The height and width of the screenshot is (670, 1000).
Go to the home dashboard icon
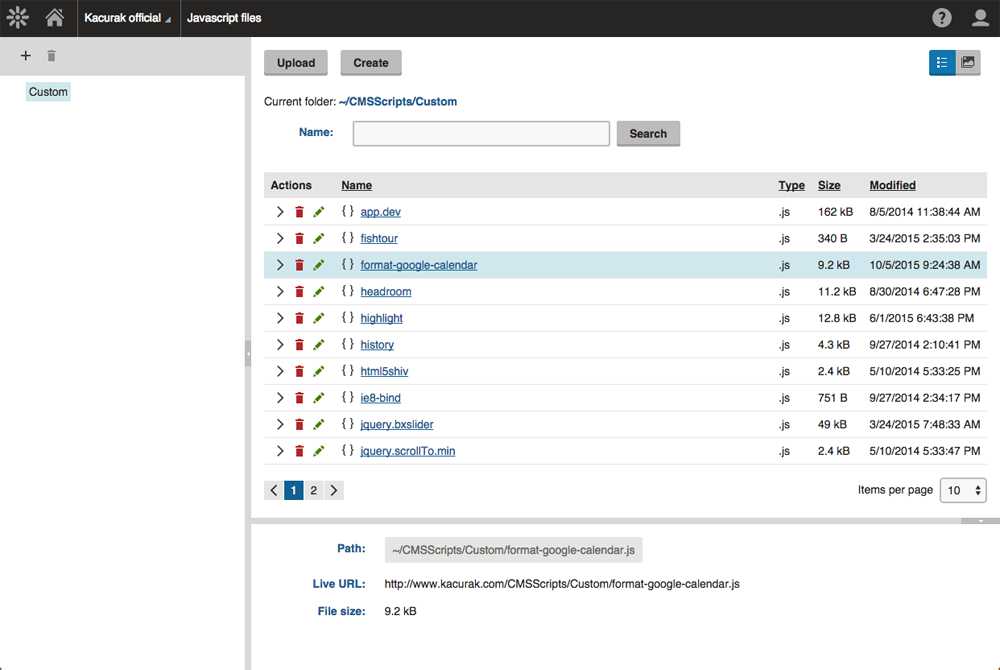click(55, 18)
